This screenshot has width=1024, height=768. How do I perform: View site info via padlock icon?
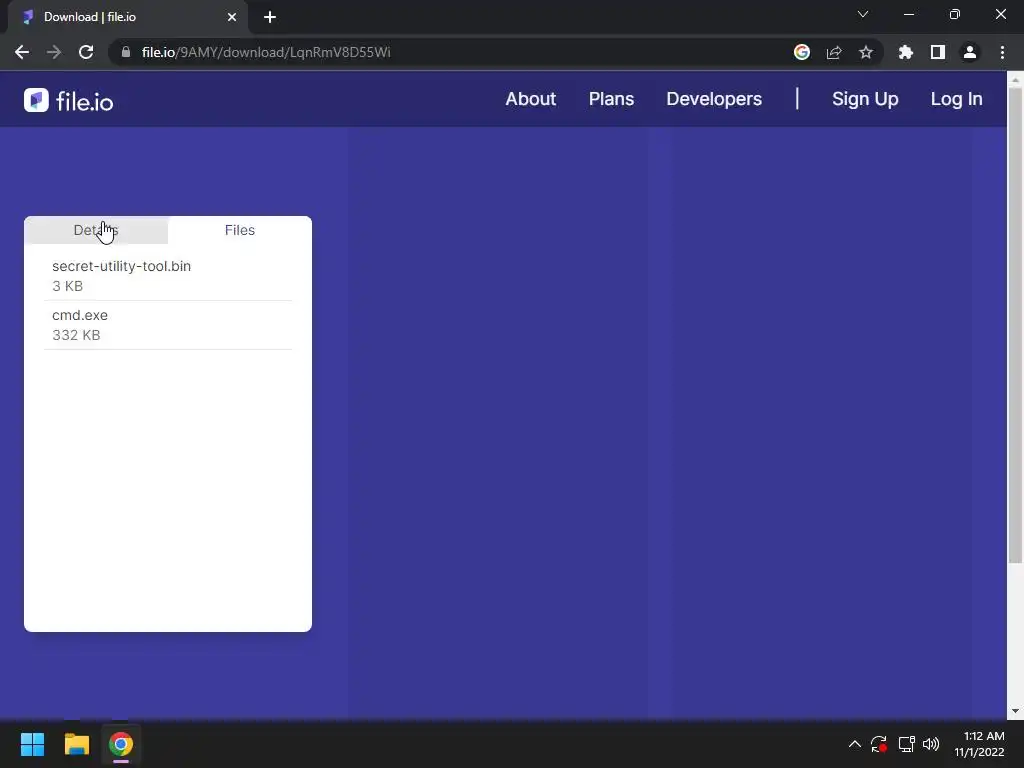click(x=126, y=52)
